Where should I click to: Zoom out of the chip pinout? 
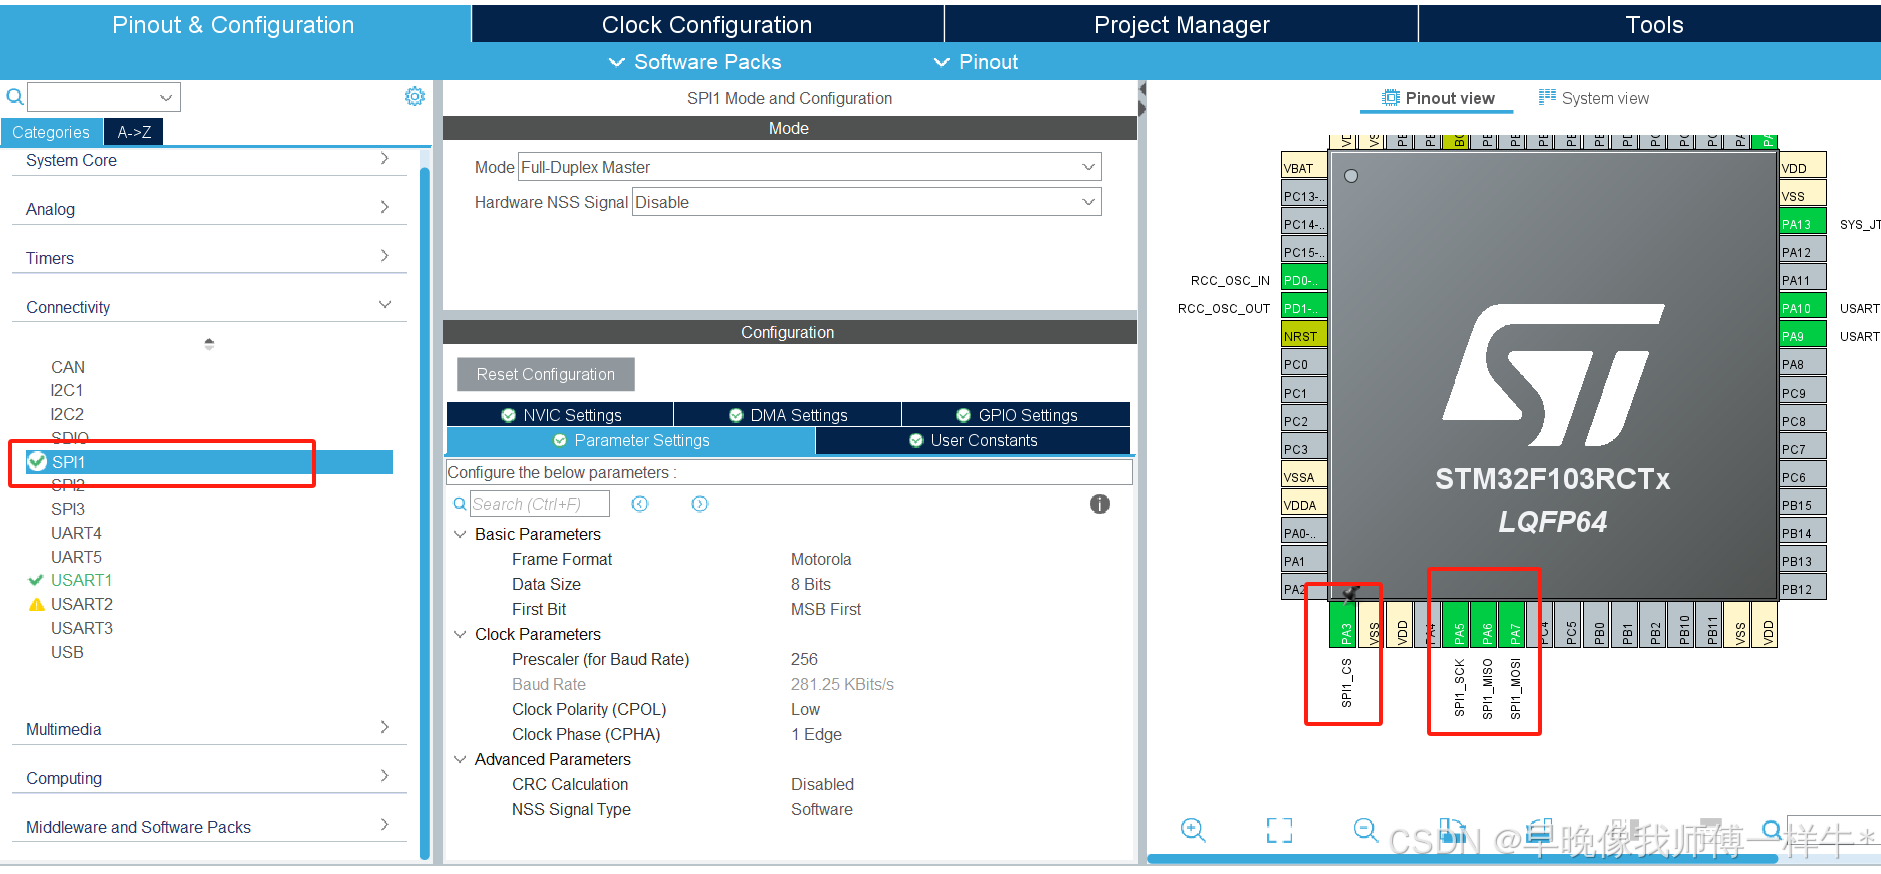(1365, 830)
